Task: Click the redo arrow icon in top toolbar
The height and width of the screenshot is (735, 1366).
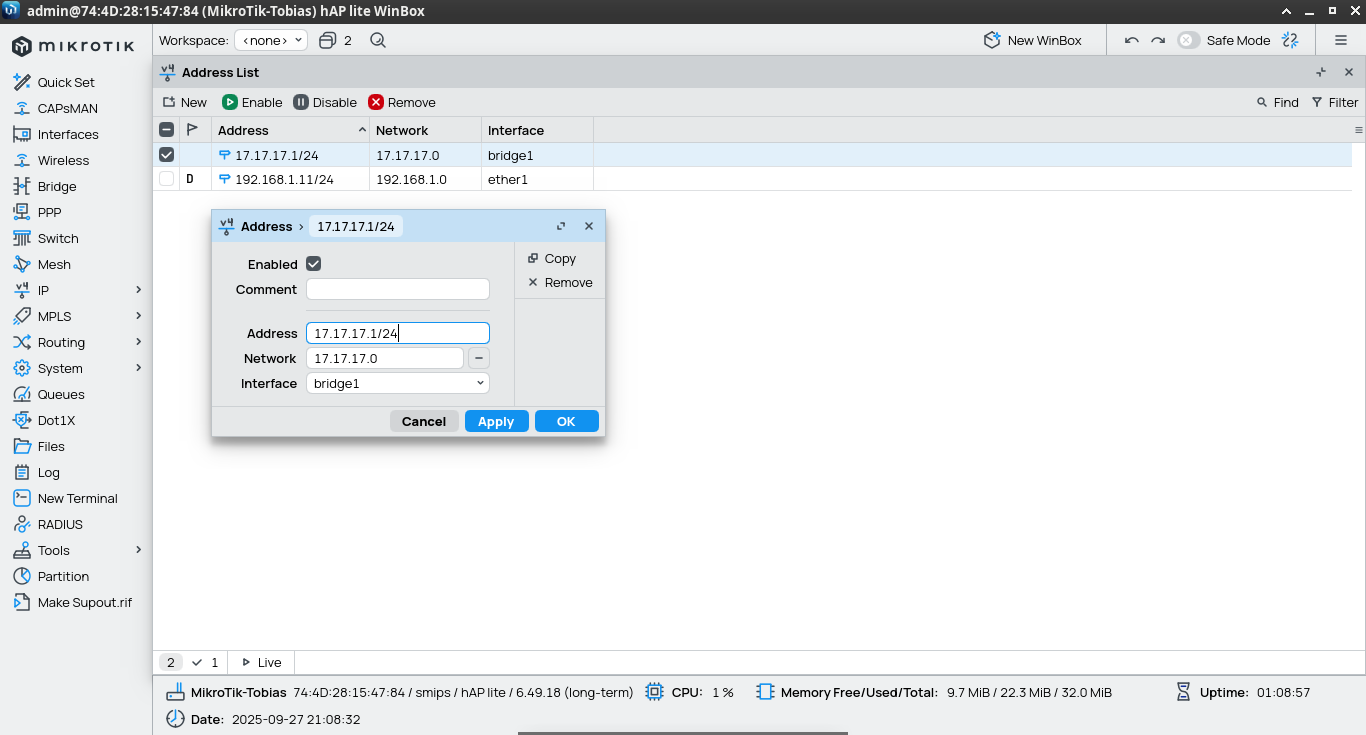Action: 1158,41
